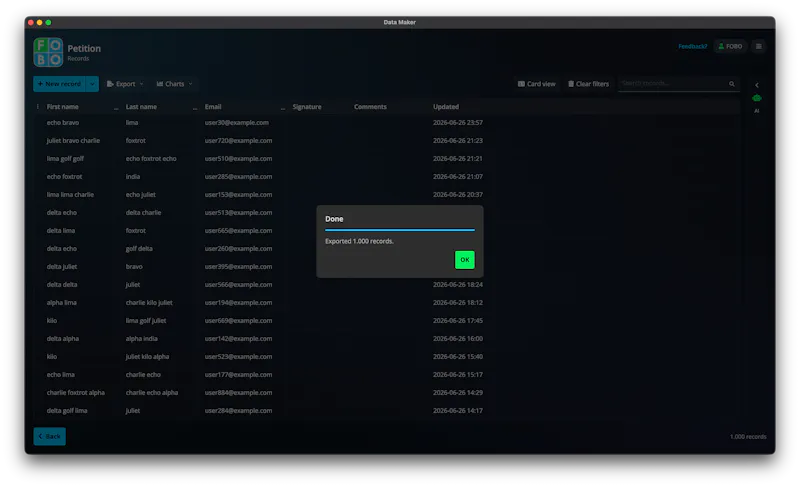Click the juliet bravo charlie first name cell
Viewport: 800px width, 487px height.
tap(73, 140)
